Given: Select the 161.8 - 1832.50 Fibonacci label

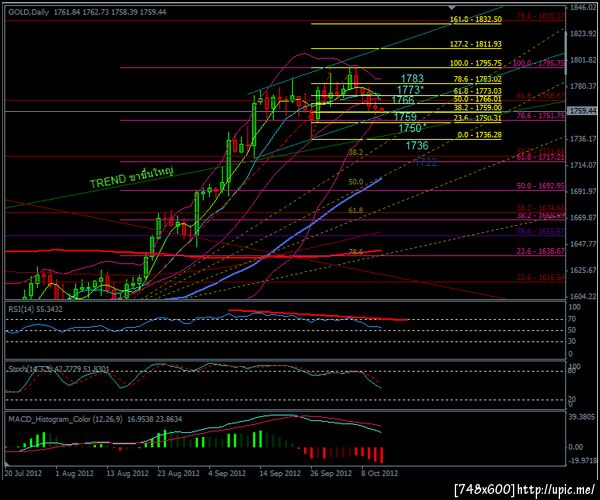Looking at the screenshot, I should pos(476,19).
